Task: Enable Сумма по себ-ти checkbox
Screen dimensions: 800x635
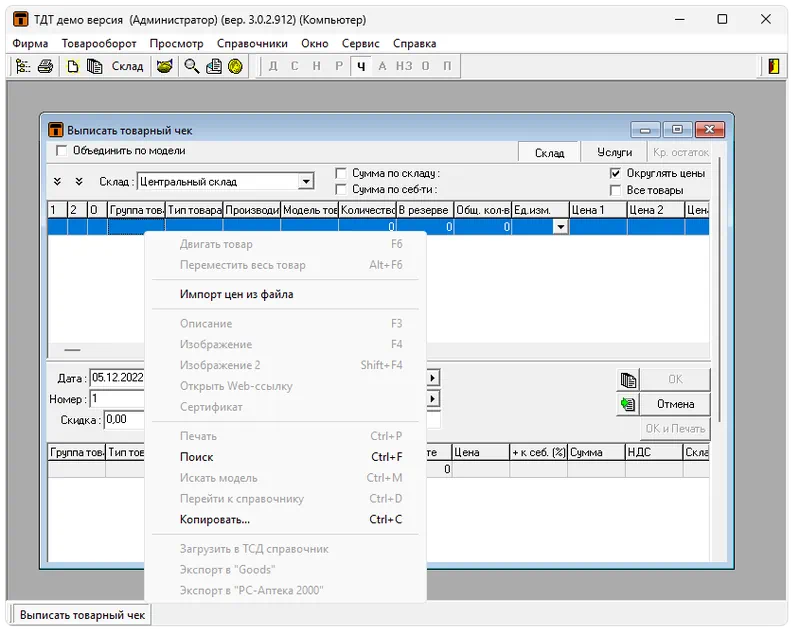Action: pyautogui.click(x=341, y=190)
